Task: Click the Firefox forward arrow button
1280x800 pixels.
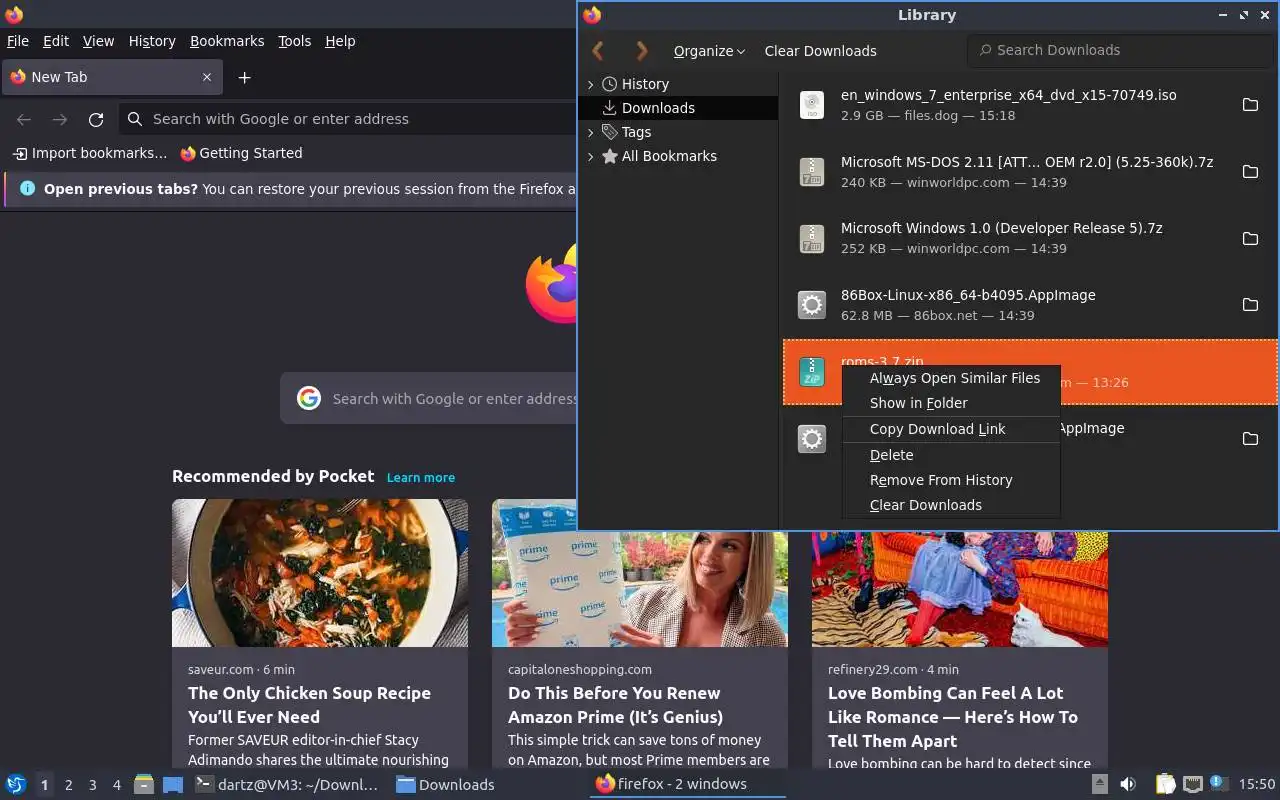Action: pyautogui.click(x=60, y=119)
